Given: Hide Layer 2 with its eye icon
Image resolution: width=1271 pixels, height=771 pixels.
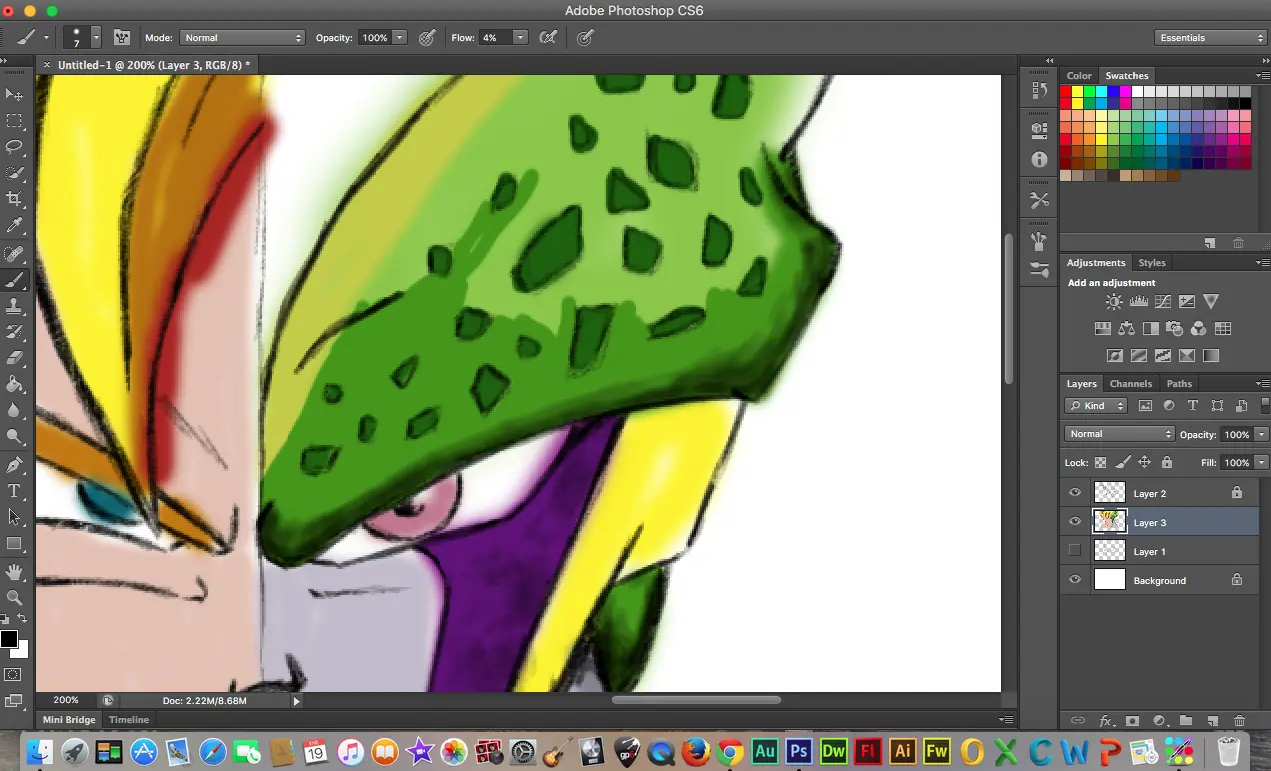Looking at the screenshot, I should point(1075,493).
